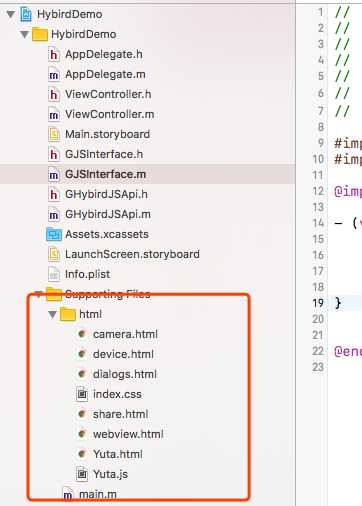Click the camera.html file icon
This screenshot has width=362, height=506.
[82, 334]
